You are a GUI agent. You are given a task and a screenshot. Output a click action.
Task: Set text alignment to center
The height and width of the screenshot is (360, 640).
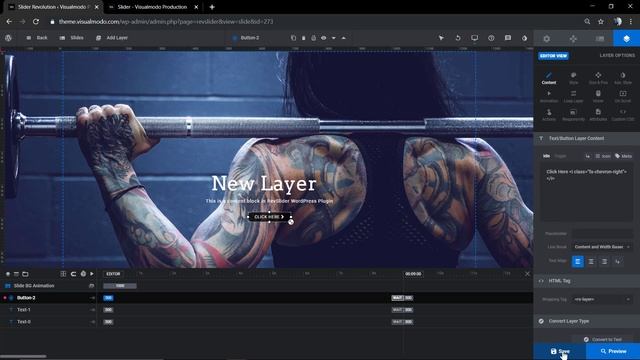point(591,261)
